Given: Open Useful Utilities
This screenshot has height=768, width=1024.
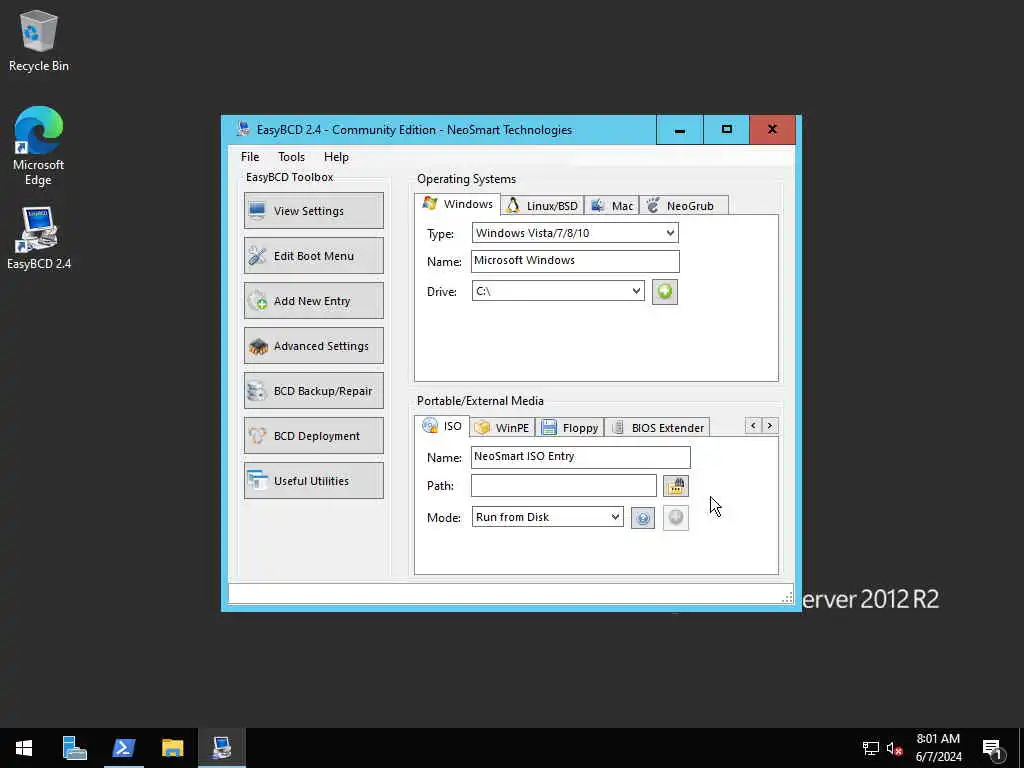Looking at the screenshot, I should click(313, 481).
